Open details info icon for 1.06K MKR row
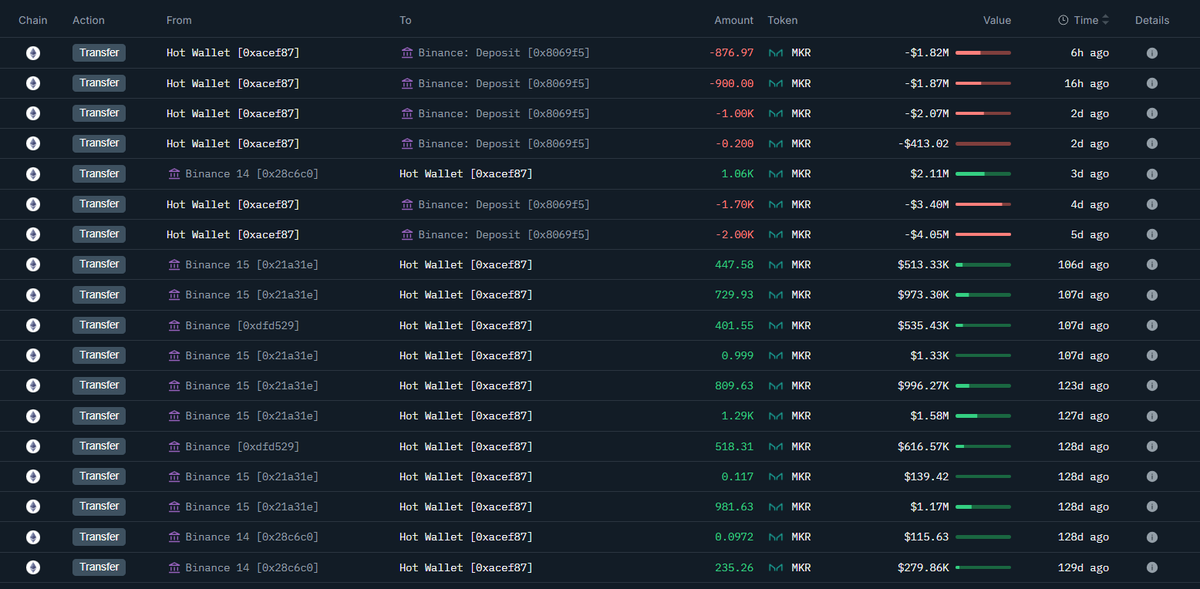This screenshot has height=589, width=1200. tap(1152, 174)
